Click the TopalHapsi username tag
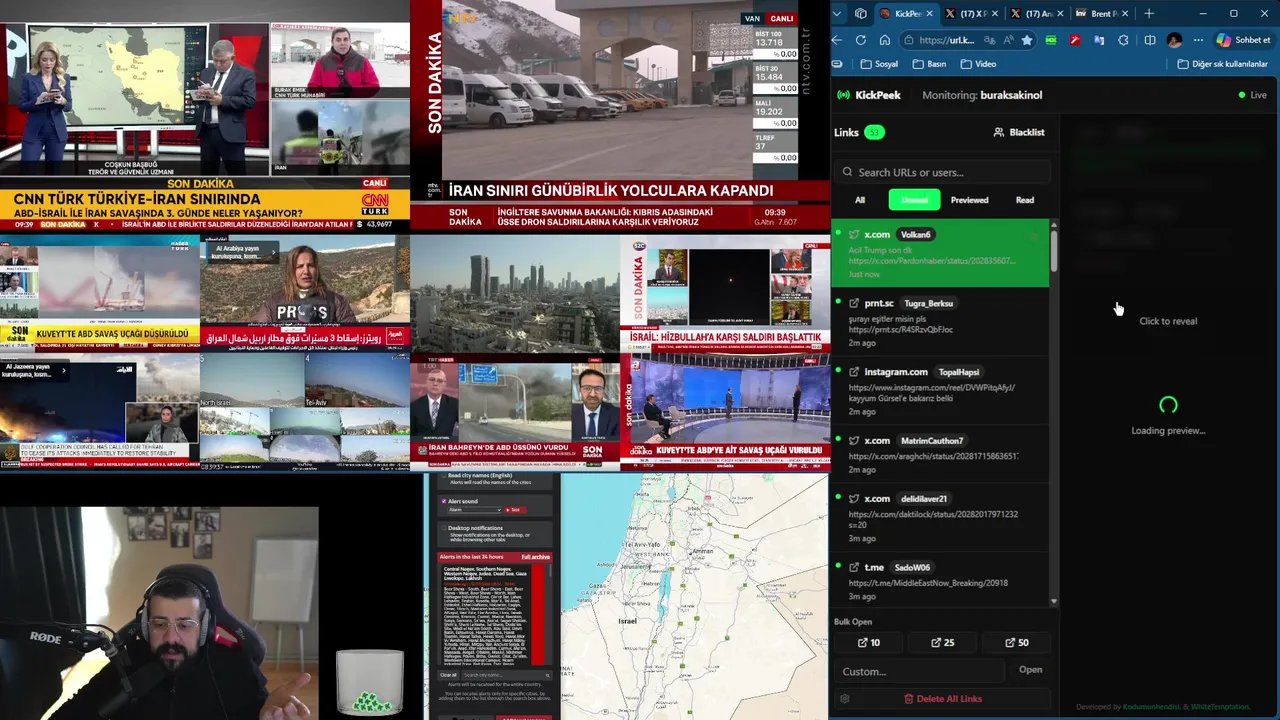 (x=959, y=372)
